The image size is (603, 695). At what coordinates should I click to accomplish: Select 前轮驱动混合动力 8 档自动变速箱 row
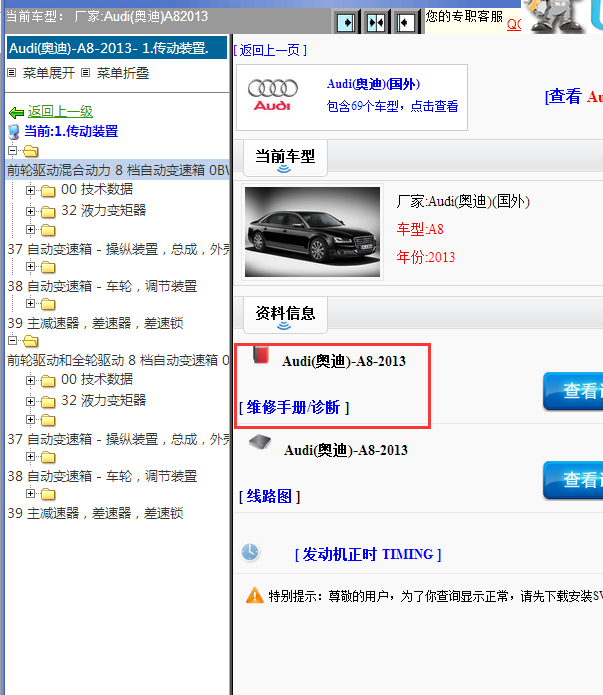(x=117, y=170)
